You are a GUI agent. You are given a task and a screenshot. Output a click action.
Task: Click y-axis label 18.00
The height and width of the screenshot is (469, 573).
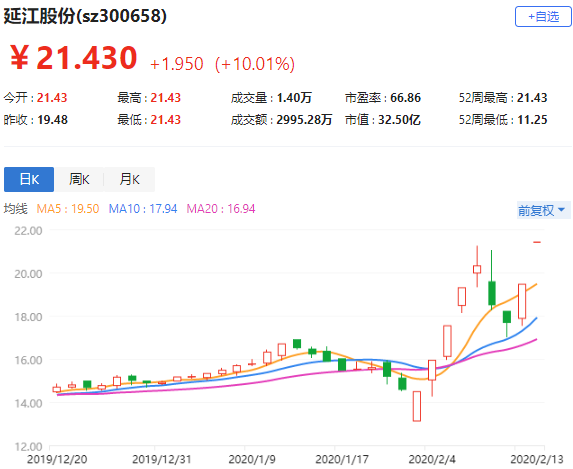28,317
